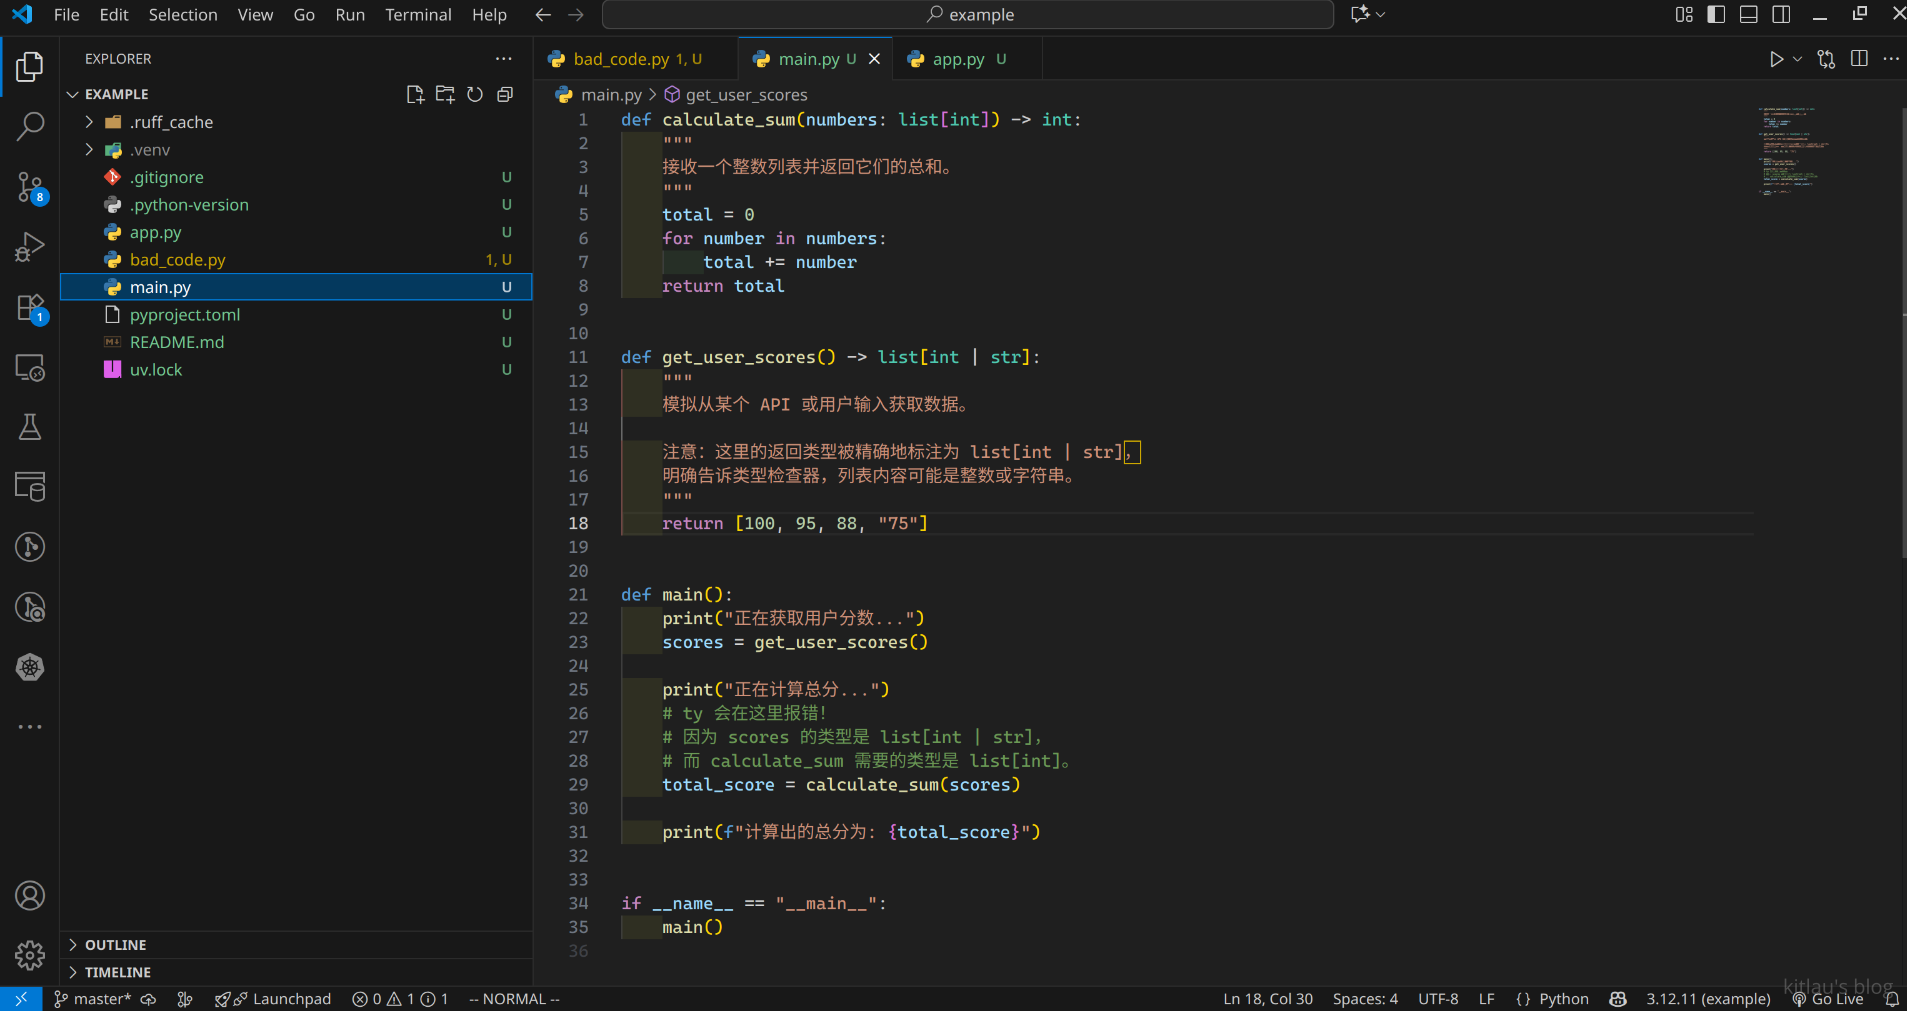Open the Search view in activity bar

point(30,126)
